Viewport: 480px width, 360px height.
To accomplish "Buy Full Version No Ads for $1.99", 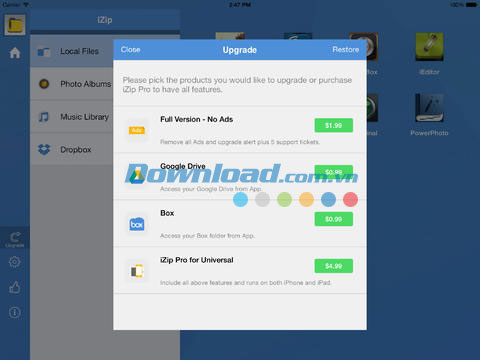I will click(334, 125).
